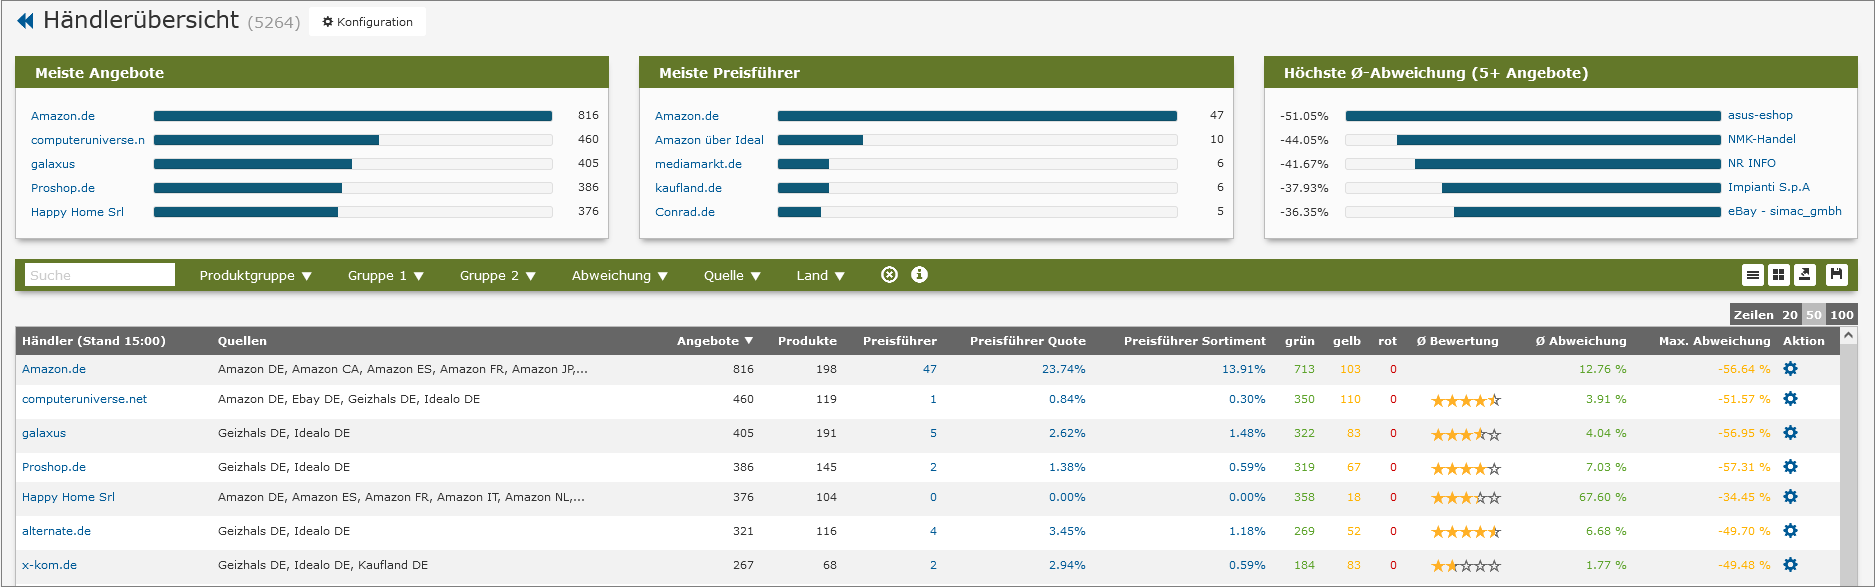This screenshot has height=587, width=1875.
Task: Click the back double-arrow beside Händlerübersicht
Action: [26, 21]
